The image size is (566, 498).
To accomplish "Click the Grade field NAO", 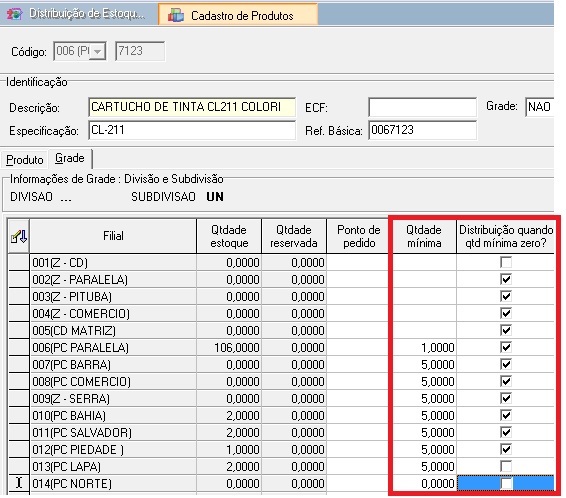I will coord(540,107).
